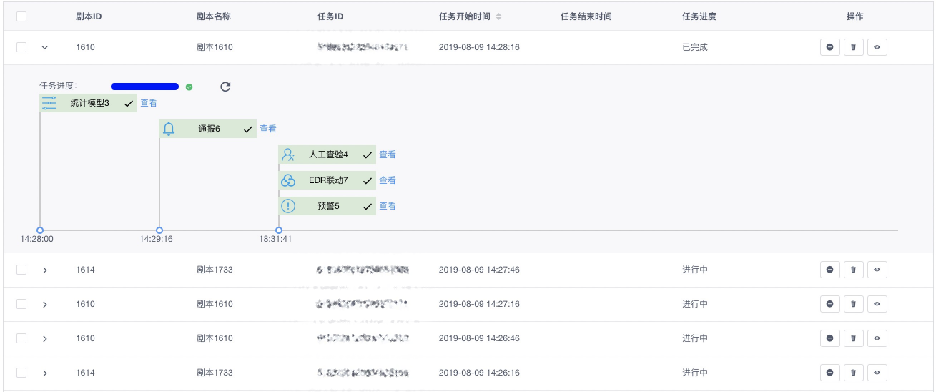Delete the task started at 14:26:16
This screenshot has height=392, width=936.
pos(853,372)
